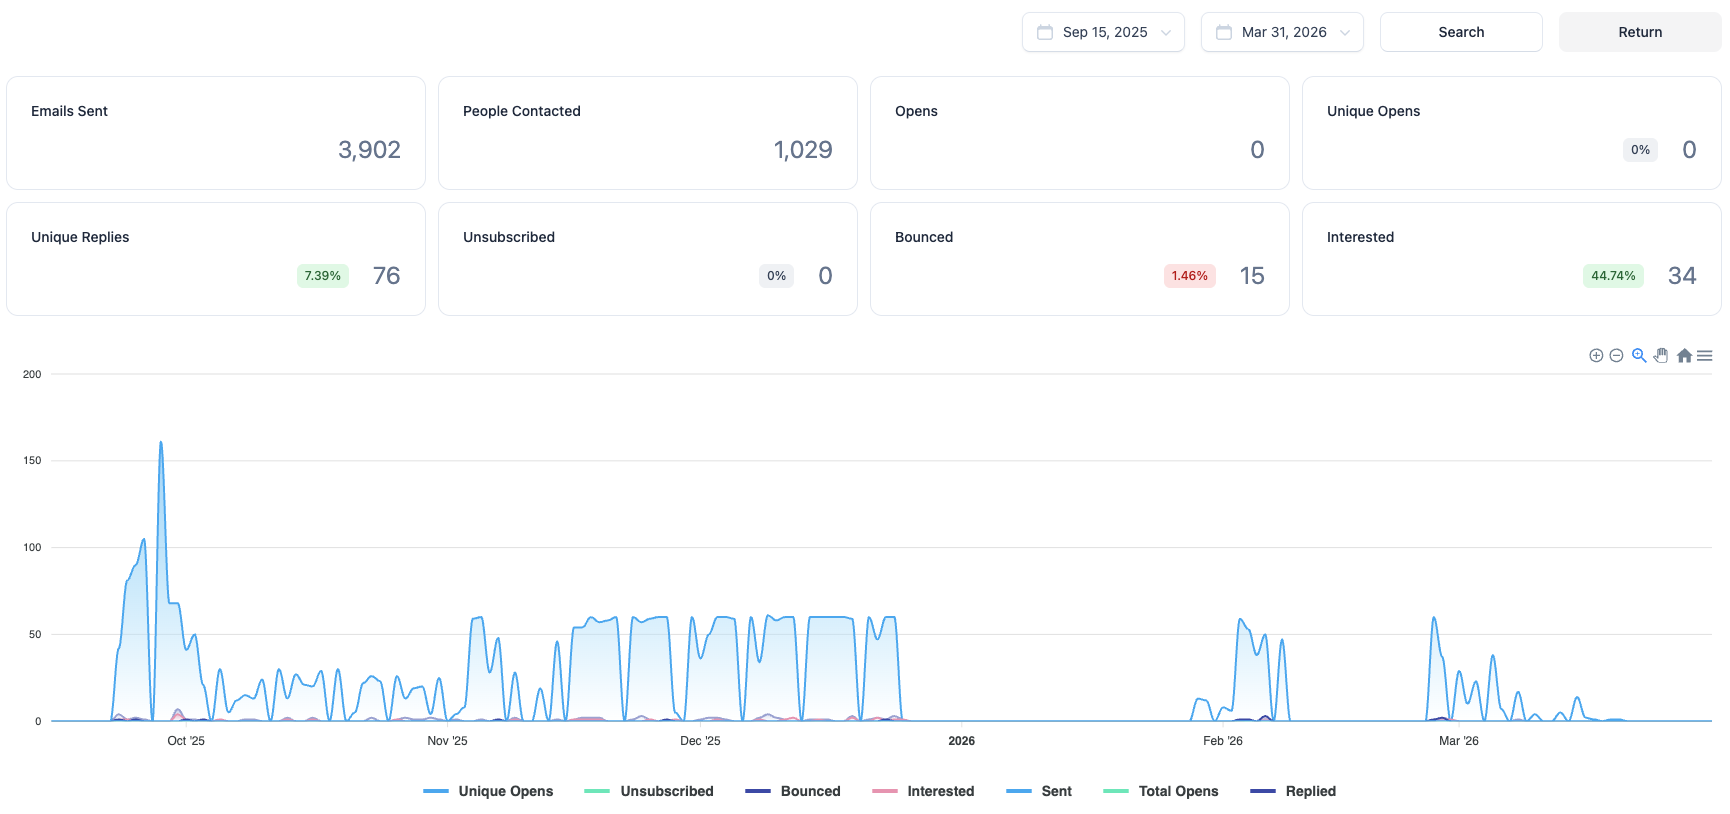This screenshot has width=1730, height=814.
Task: Toggle the Unique Opens series in legend
Action: (x=488, y=791)
